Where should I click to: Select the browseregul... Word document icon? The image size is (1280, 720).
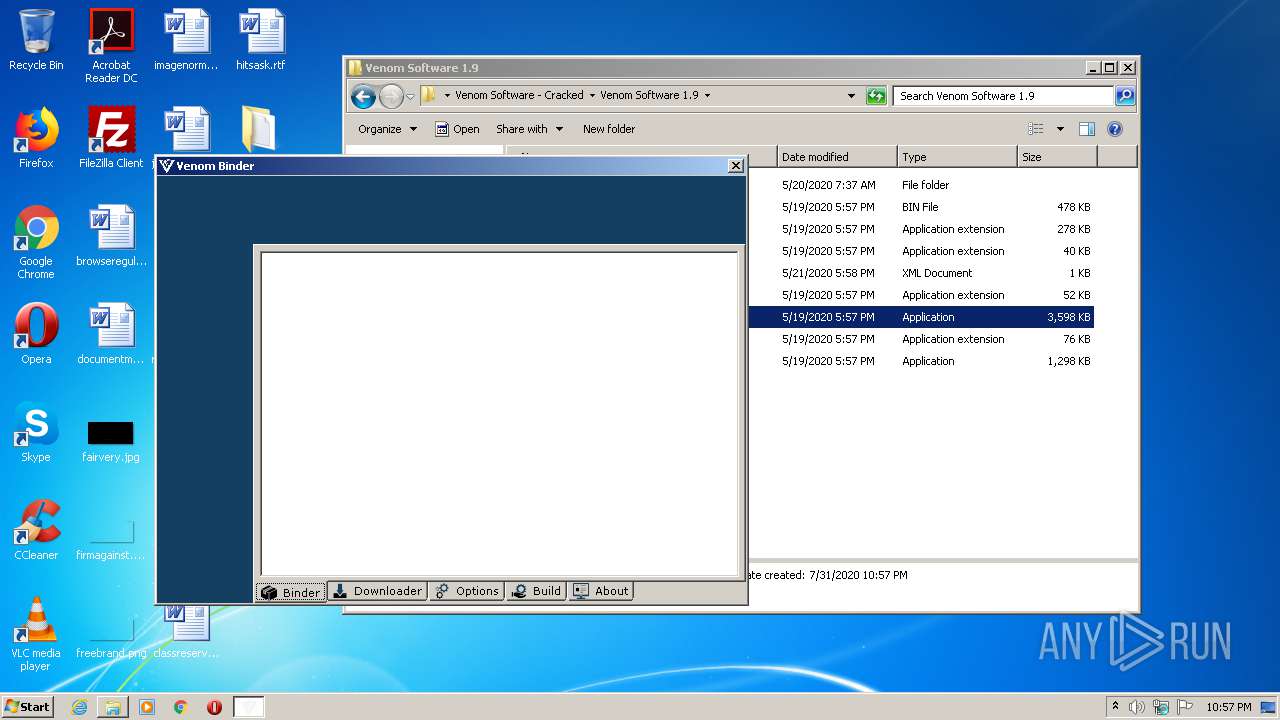point(111,236)
